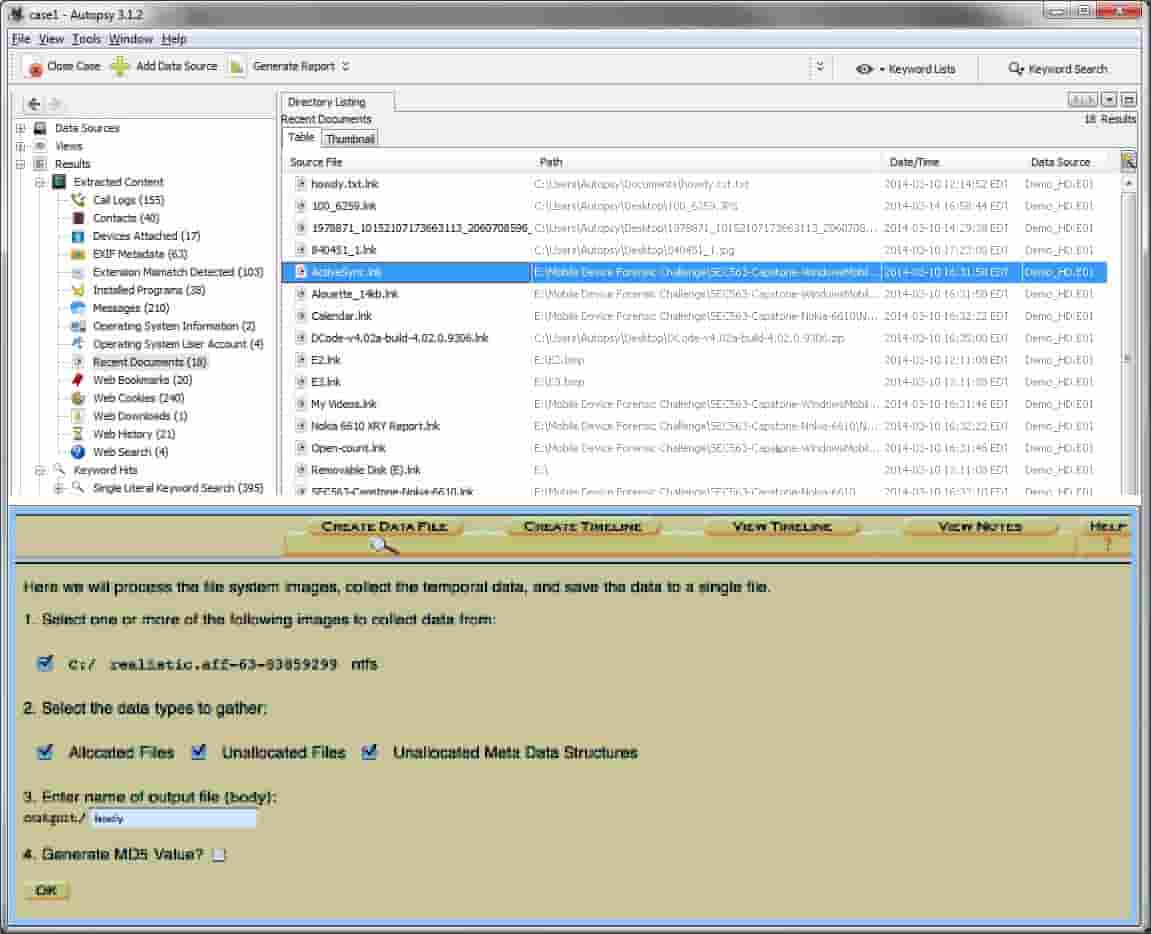The height and width of the screenshot is (934, 1151).
Task: Click the Create Timeline button
Action: click(583, 527)
